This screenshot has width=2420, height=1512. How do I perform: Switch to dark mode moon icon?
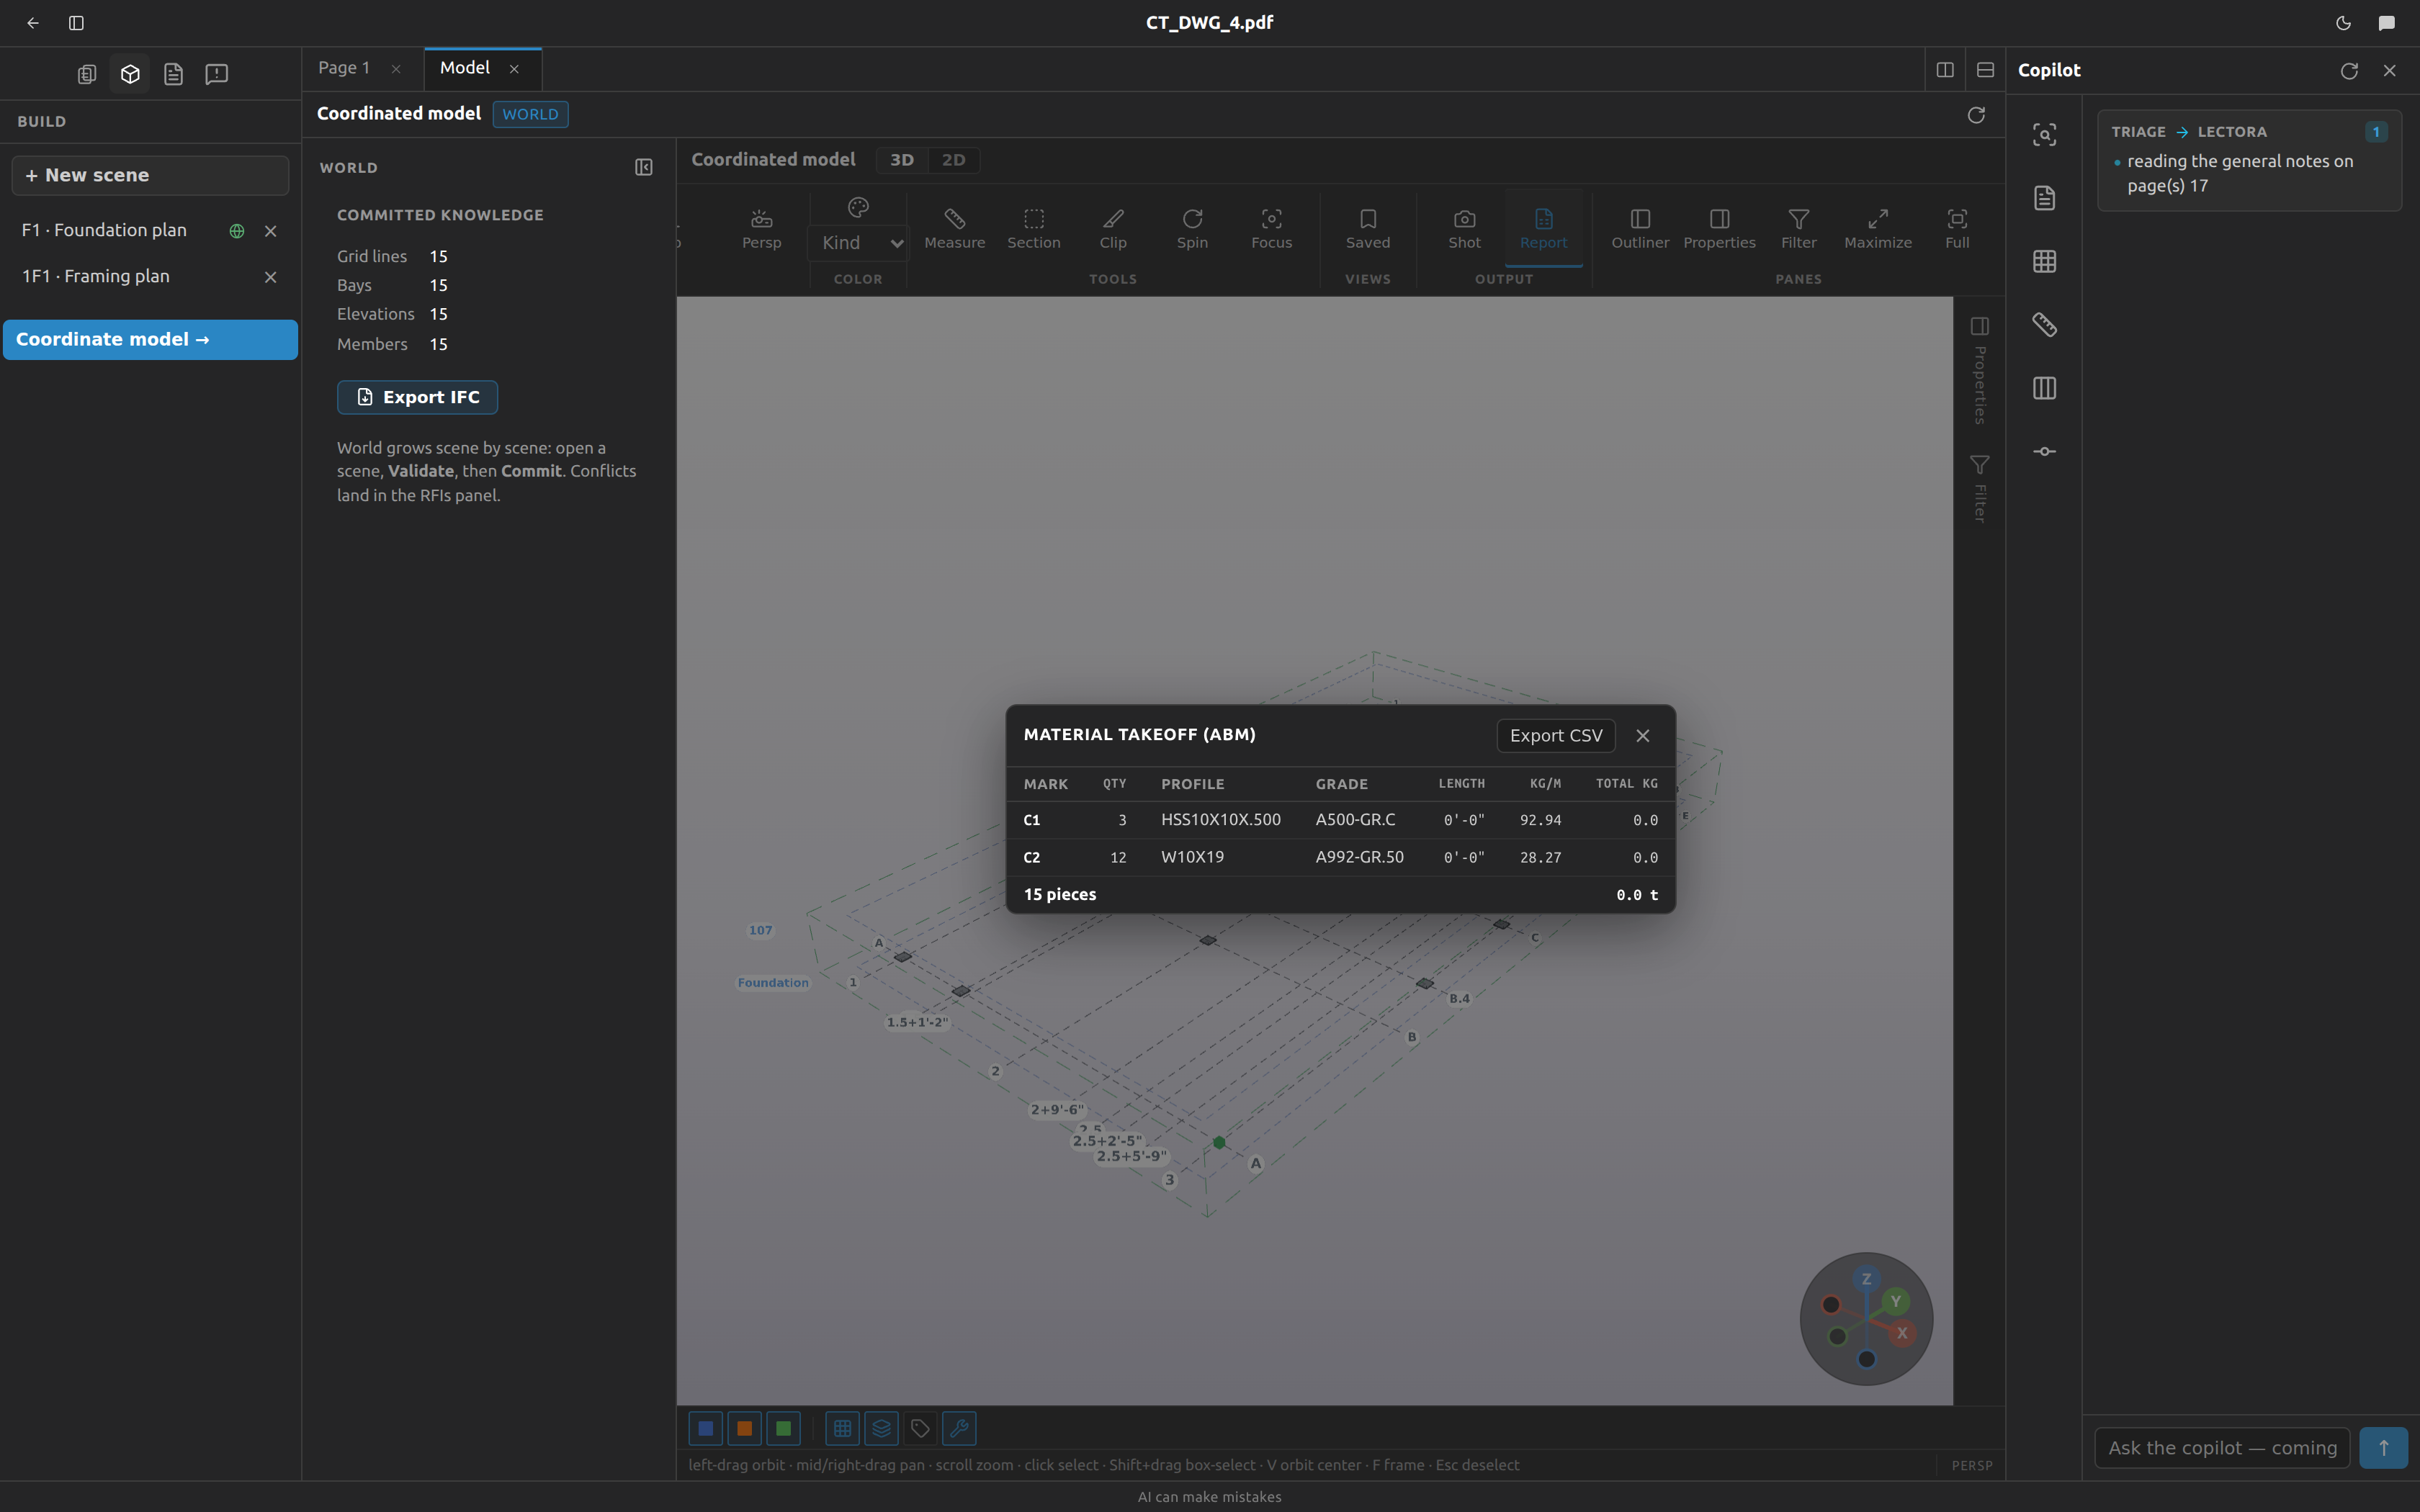pyautogui.click(x=2343, y=22)
